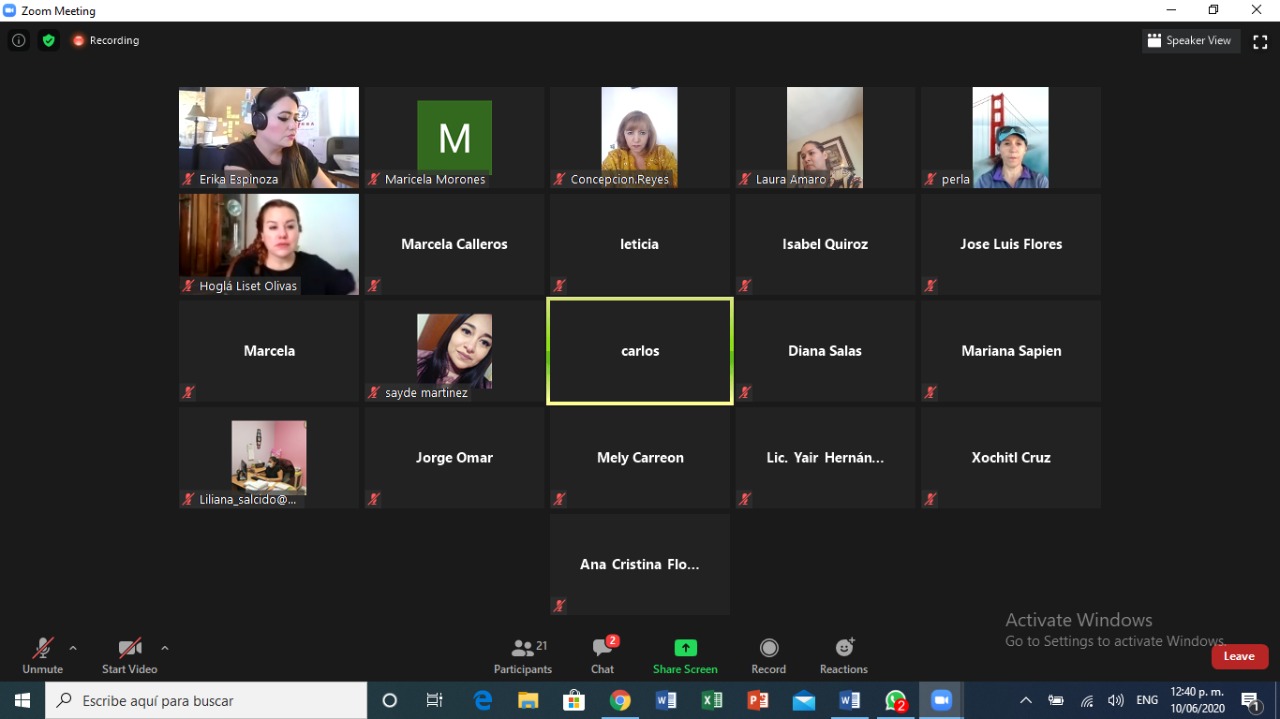This screenshot has width=1280, height=719.
Task: Expand video options arrow next to Start Video
Action: (x=165, y=648)
